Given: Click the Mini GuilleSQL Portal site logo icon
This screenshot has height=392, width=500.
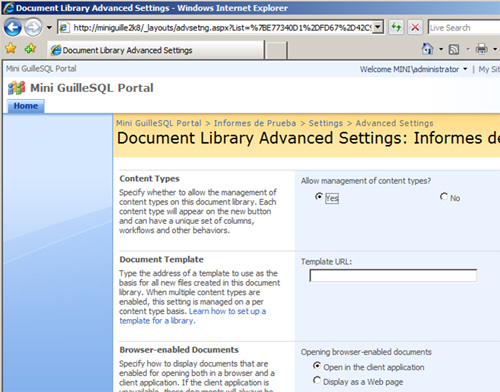Looking at the screenshot, I should [x=17, y=88].
